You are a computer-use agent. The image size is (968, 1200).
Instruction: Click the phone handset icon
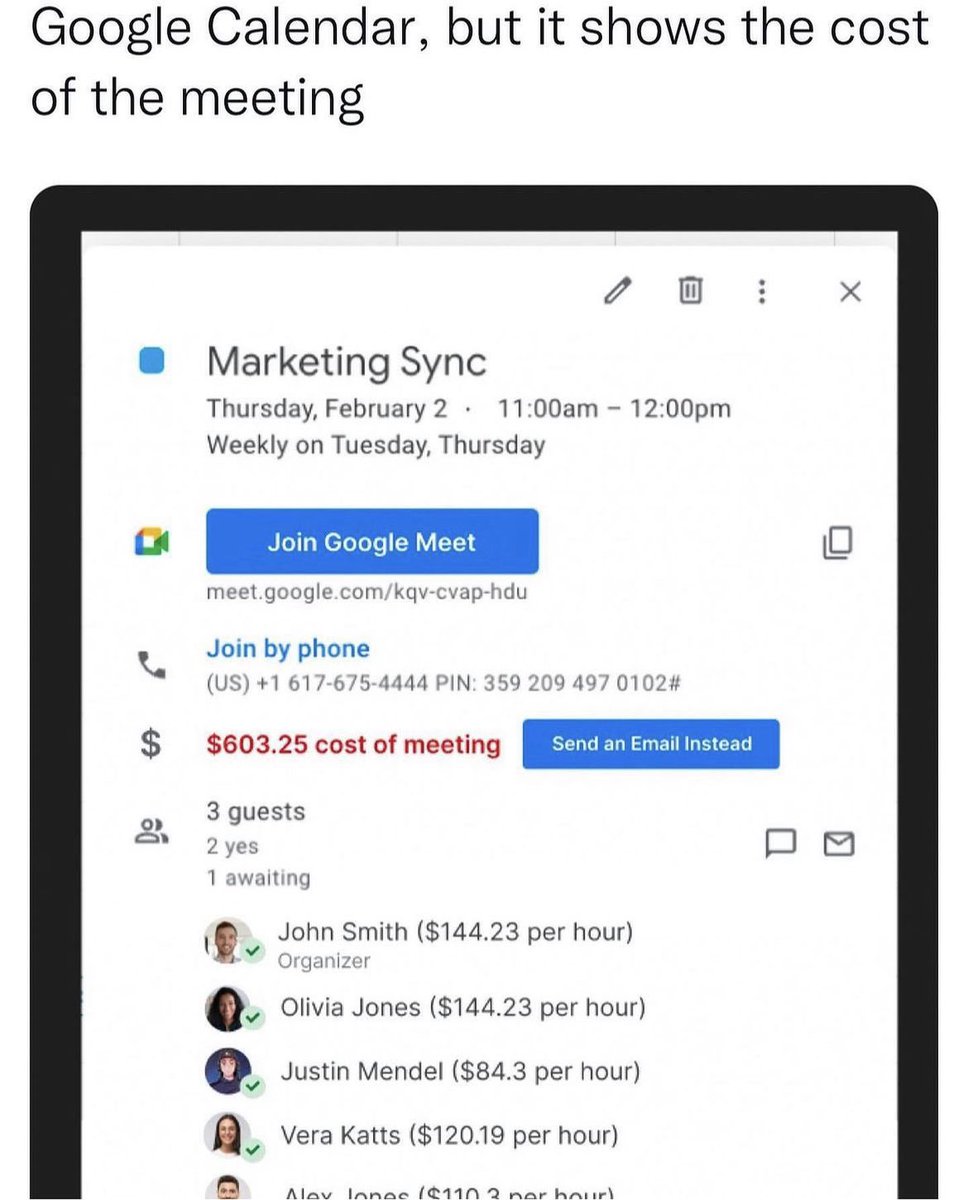(152, 665)
